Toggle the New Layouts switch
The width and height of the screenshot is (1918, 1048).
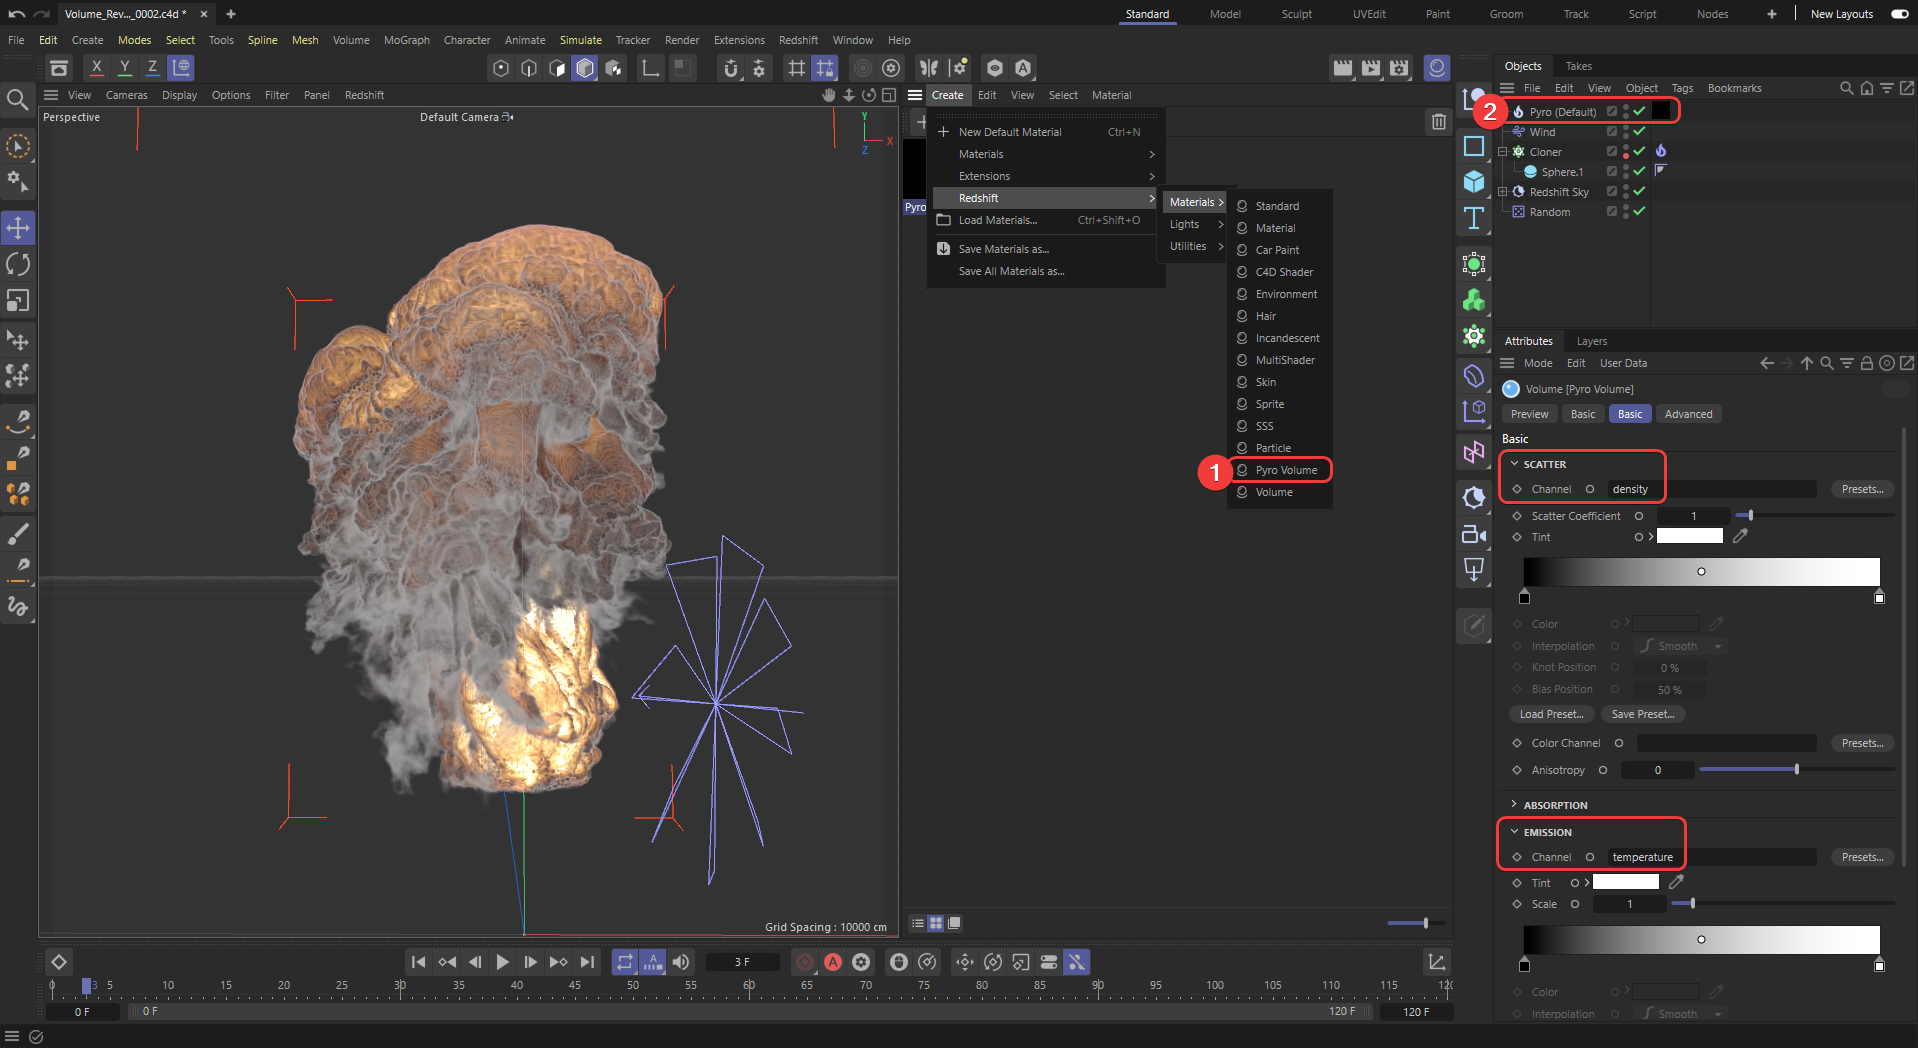coord(1899,14)
